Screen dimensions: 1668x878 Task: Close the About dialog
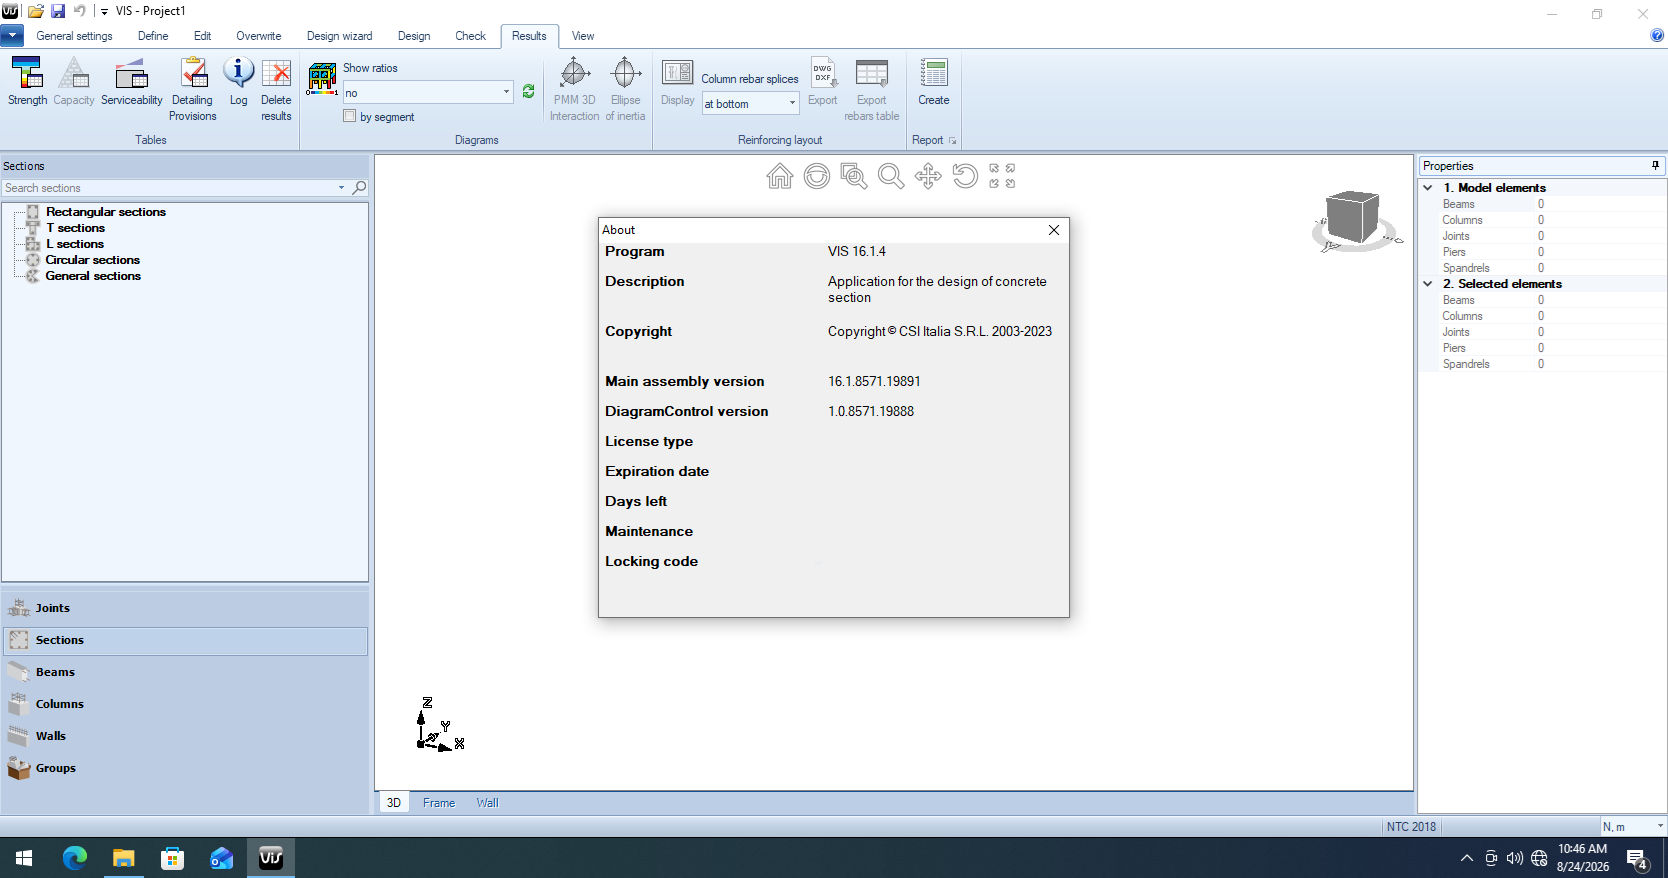click(1054, 230)
